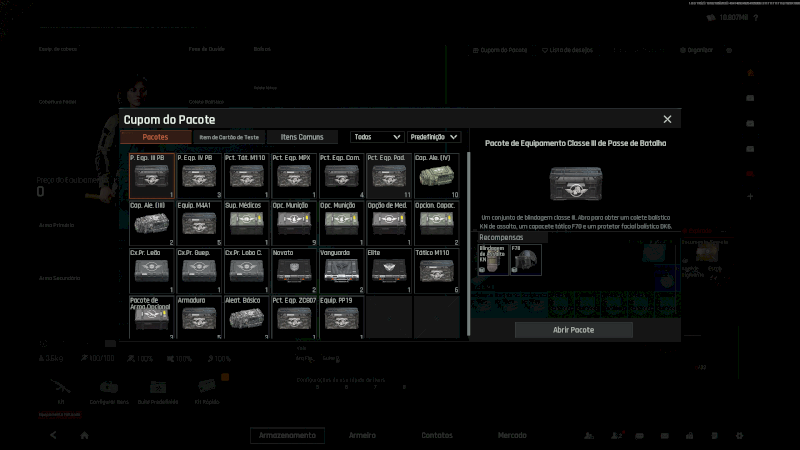Image resolution: width=800 pixels, height=450 pixels.
Task: Close the Cupom do Pacote dialog
Action: tap(667, 119)
